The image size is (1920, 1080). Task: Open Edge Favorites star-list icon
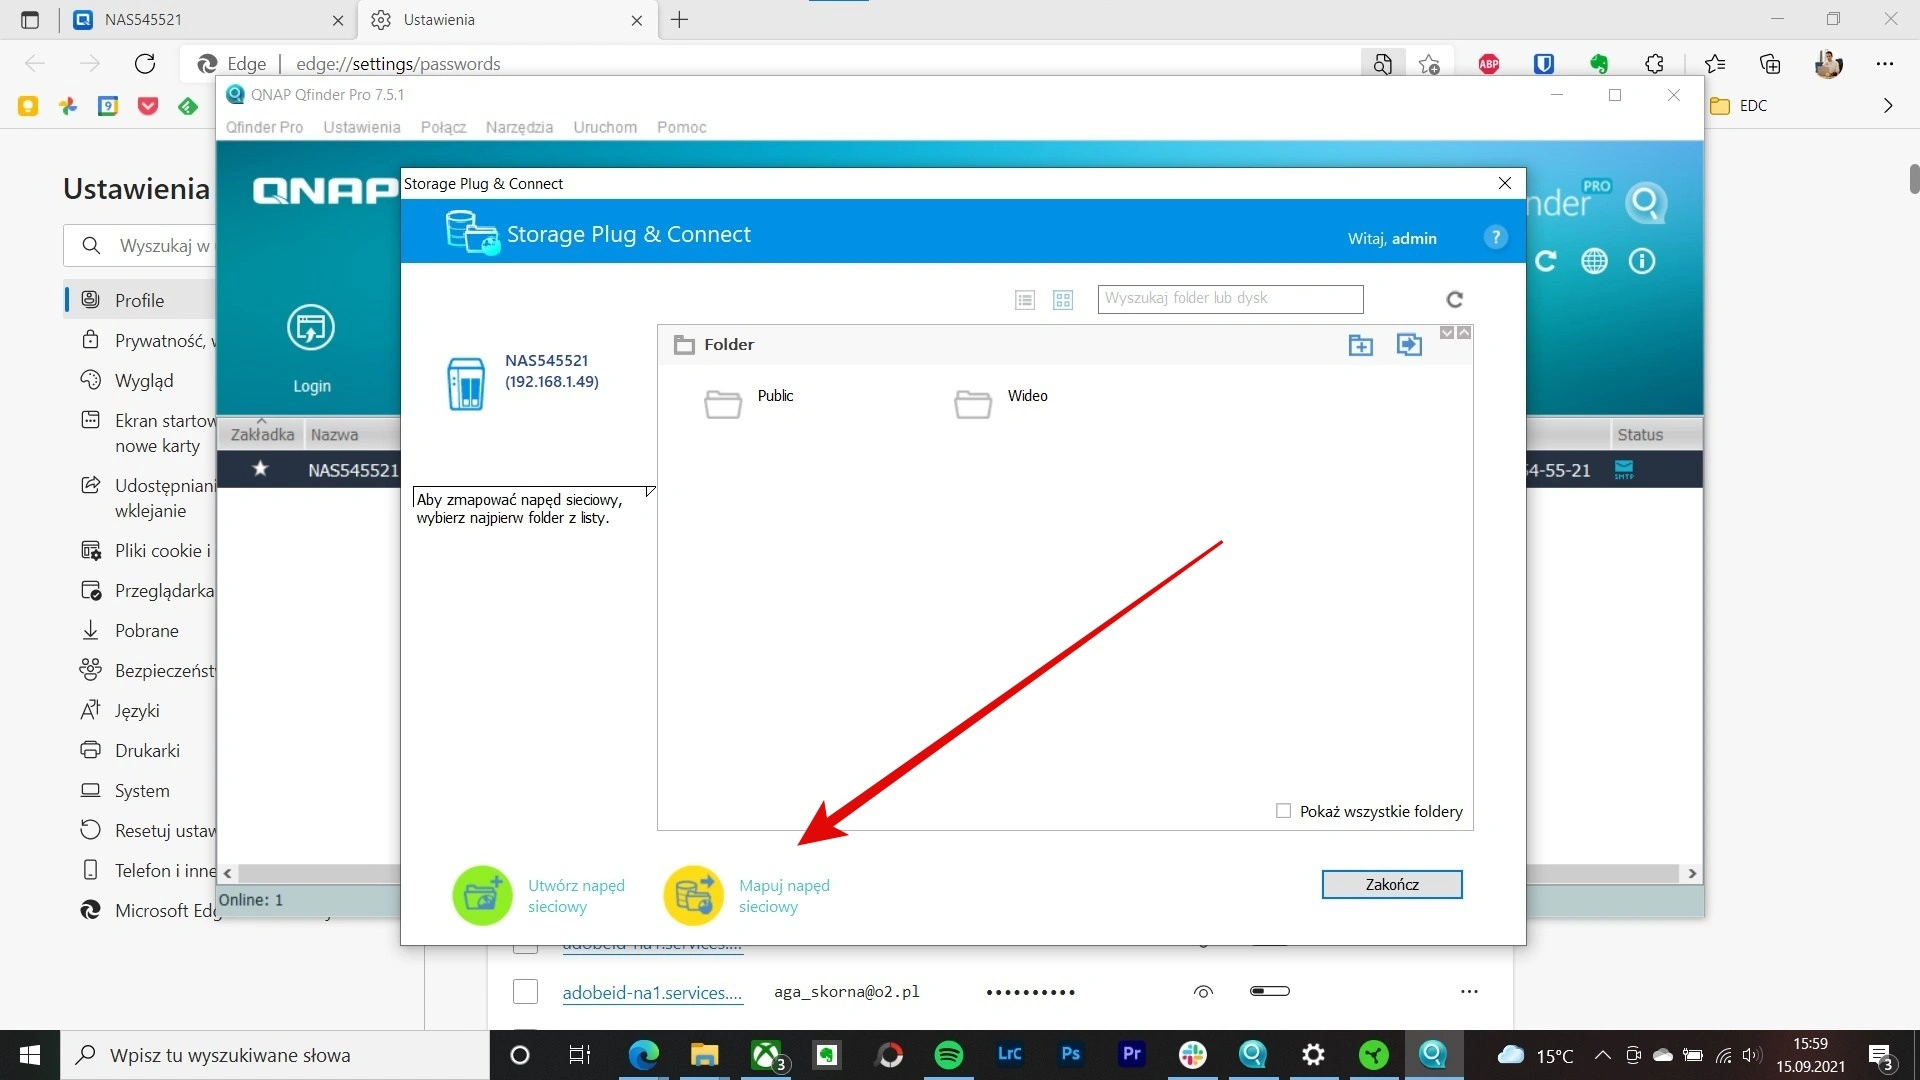coord(1715,64)
